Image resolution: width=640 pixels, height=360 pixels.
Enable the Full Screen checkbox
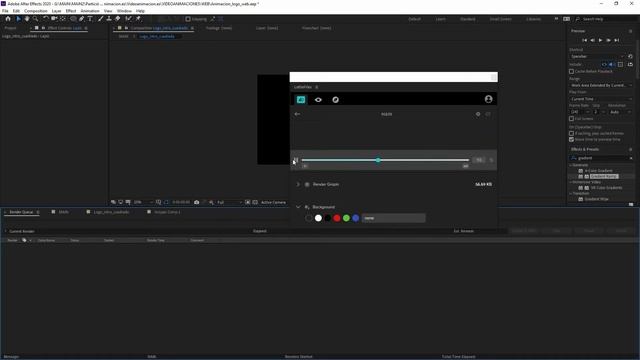[x=571, y=119]
